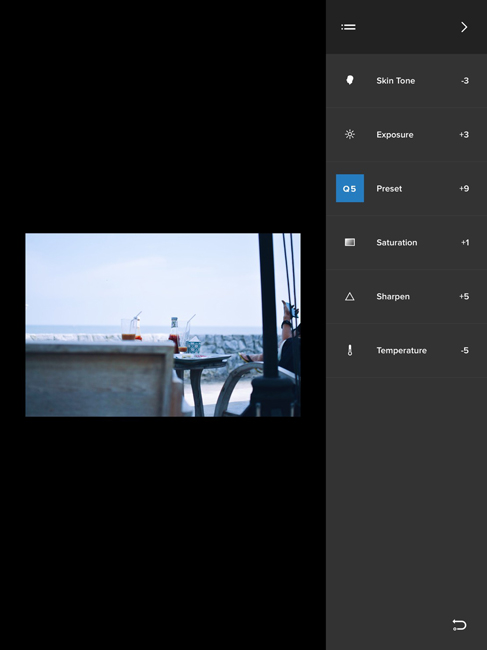Image resolution: width=487 pixels, height=650 pixels.
Task: Click the Skin Tone -3 value
Action: pyautogui.click(x=465, y=80)
